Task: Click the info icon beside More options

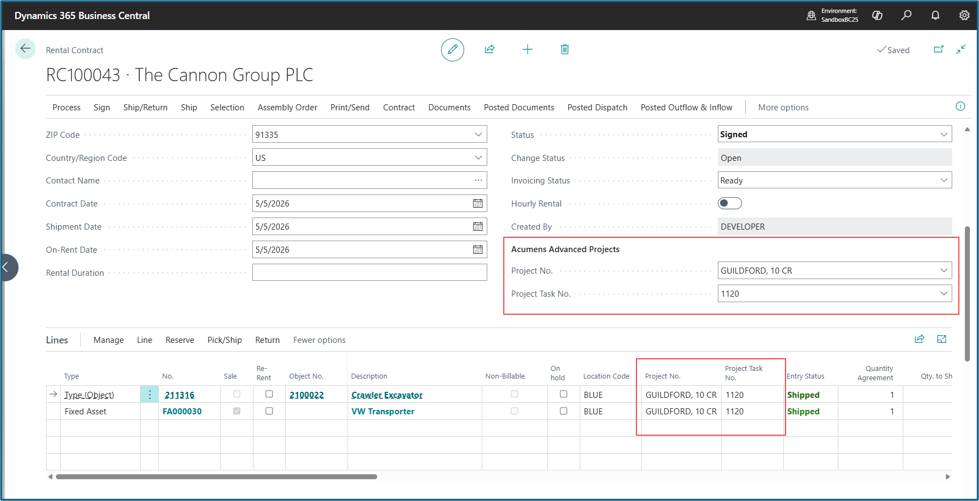Action: pos(960,107)
